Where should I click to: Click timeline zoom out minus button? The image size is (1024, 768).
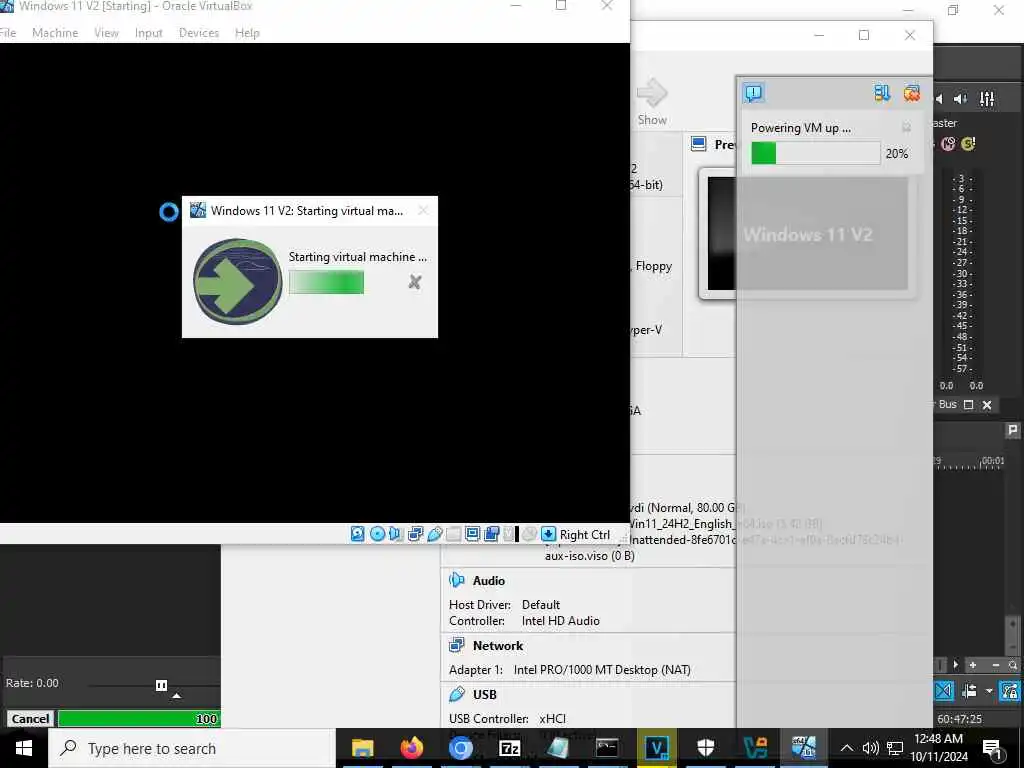995,665
